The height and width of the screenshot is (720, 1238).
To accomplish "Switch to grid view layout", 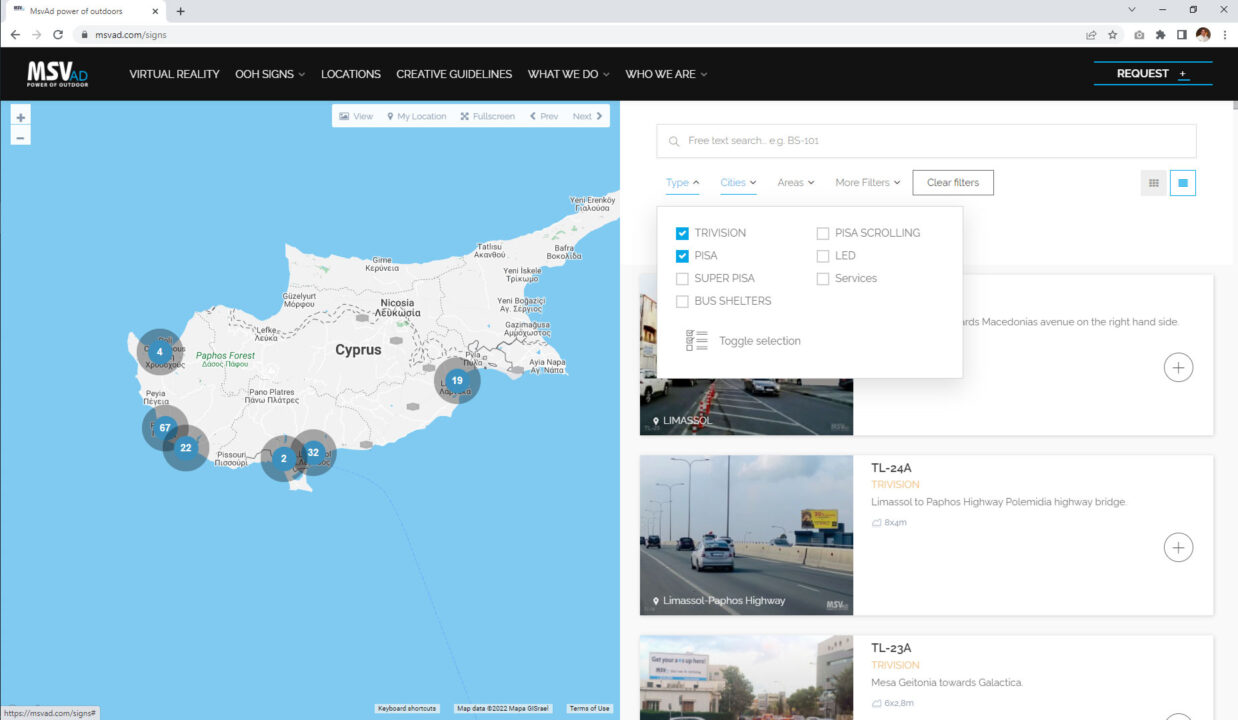I will pyautogui.click(x=1154, y=183).
